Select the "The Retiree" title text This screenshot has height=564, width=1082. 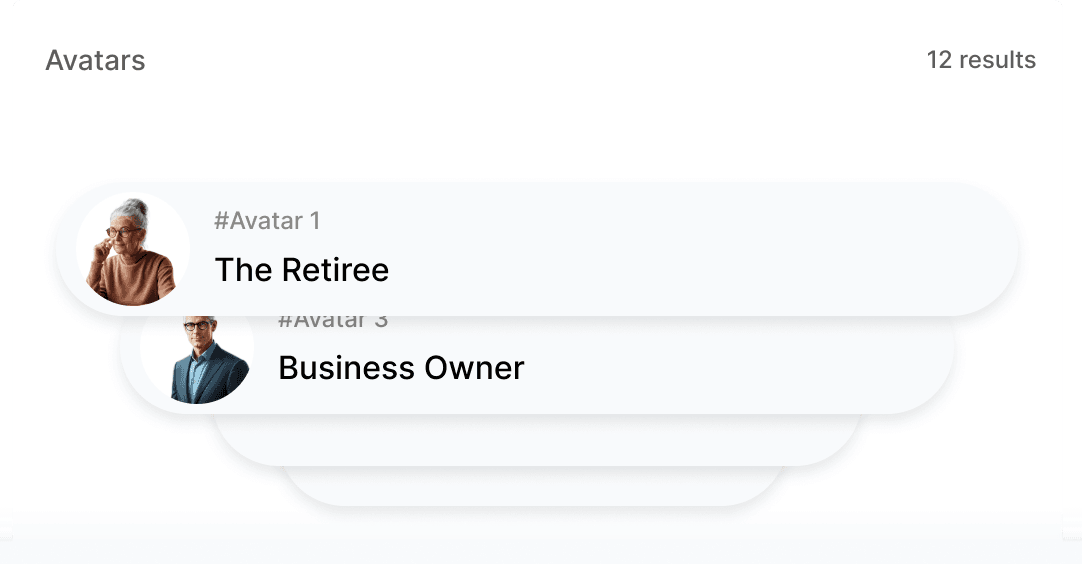301,270
